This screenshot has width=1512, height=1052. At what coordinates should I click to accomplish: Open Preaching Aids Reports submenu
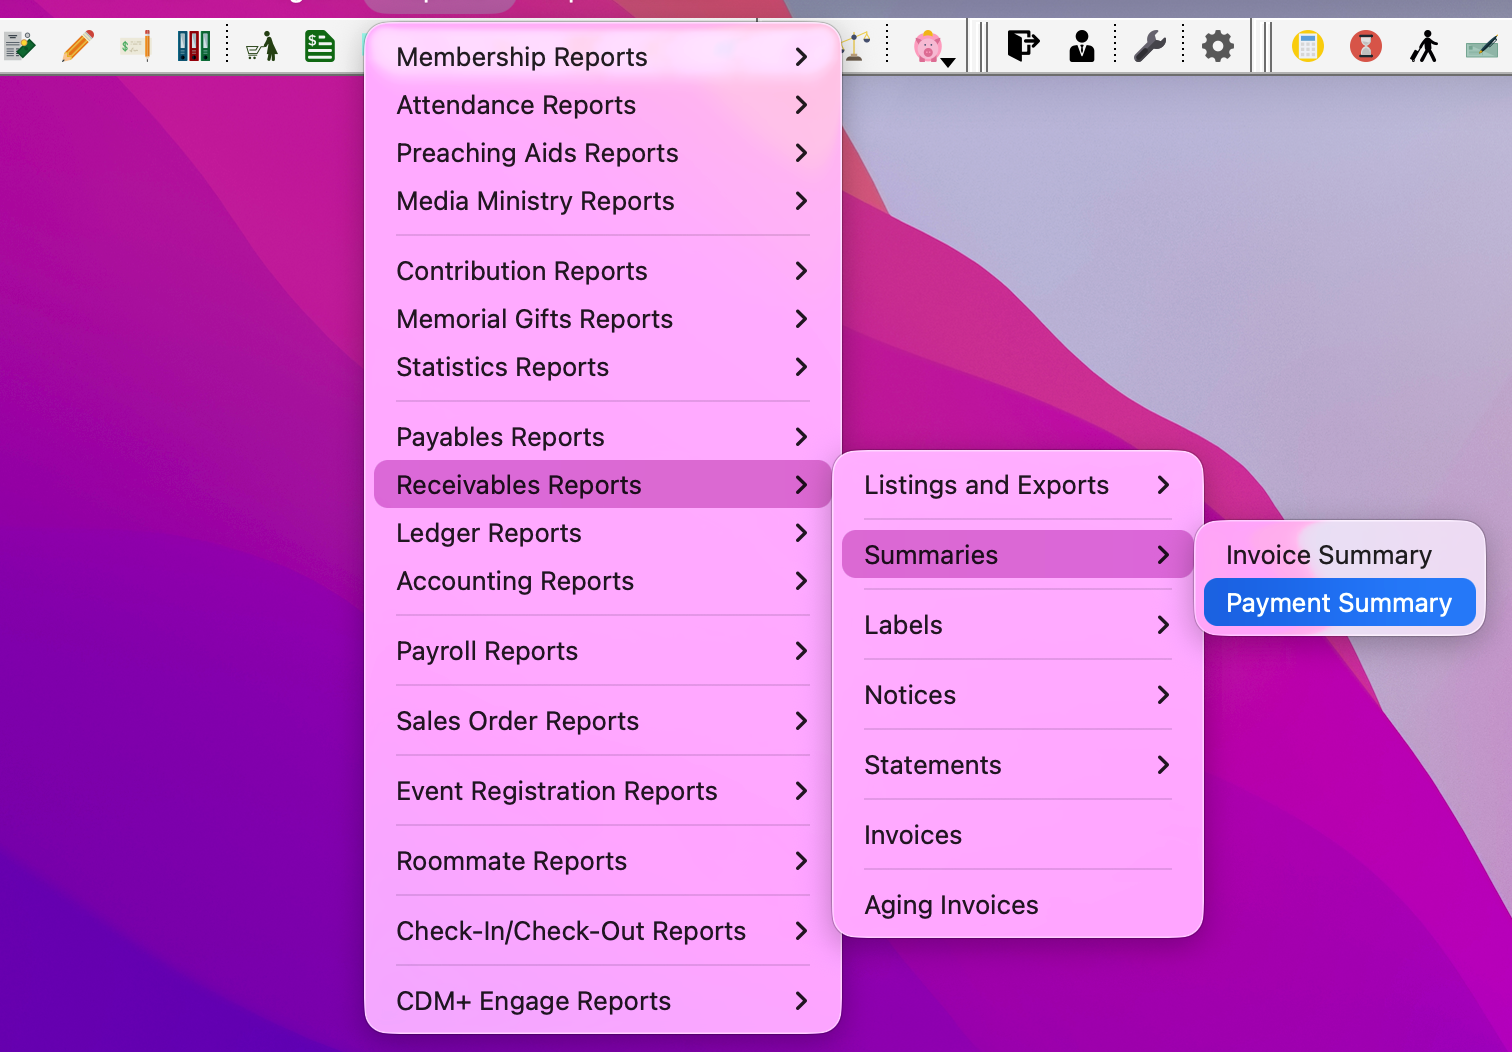[603, 153]
